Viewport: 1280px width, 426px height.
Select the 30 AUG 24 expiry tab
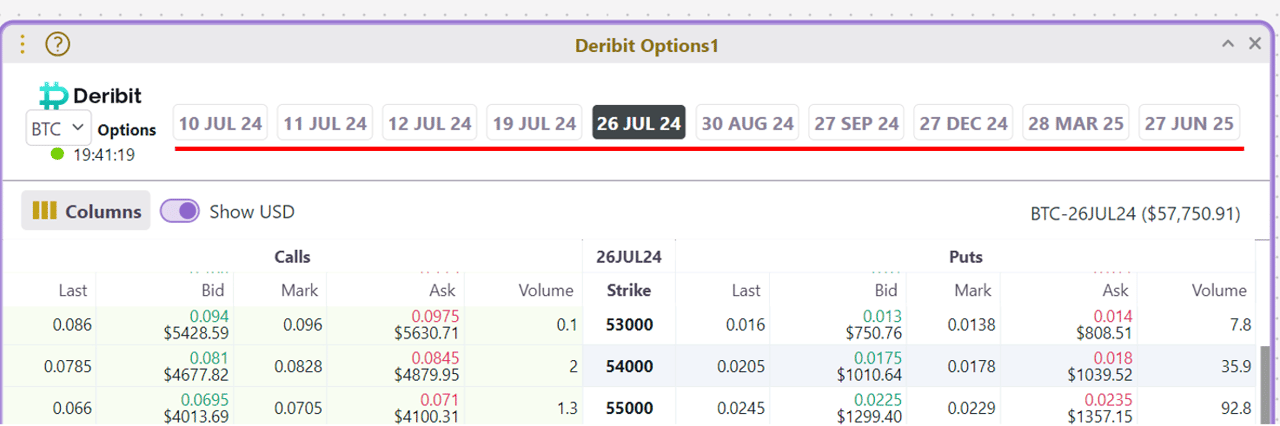[748, 123]
